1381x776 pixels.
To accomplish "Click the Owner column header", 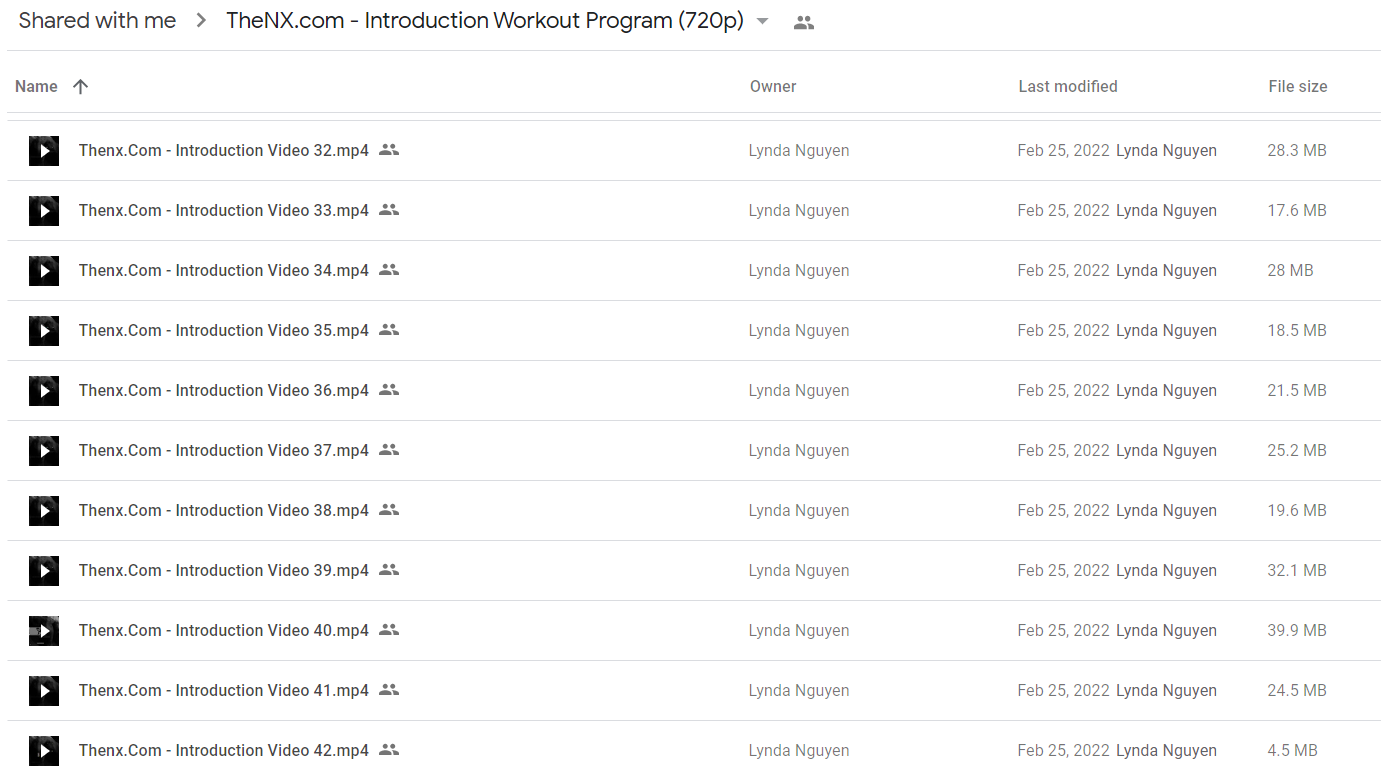I will tap(773, 86).
